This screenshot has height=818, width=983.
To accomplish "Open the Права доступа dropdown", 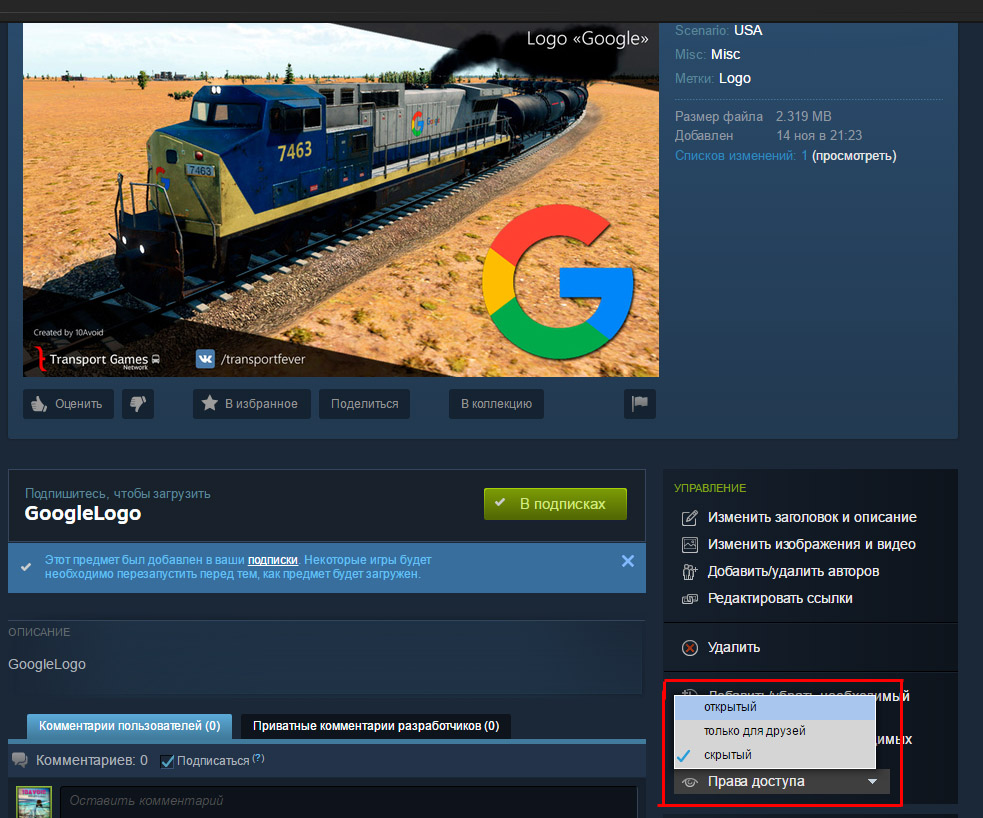I will (x=782, y=782).
